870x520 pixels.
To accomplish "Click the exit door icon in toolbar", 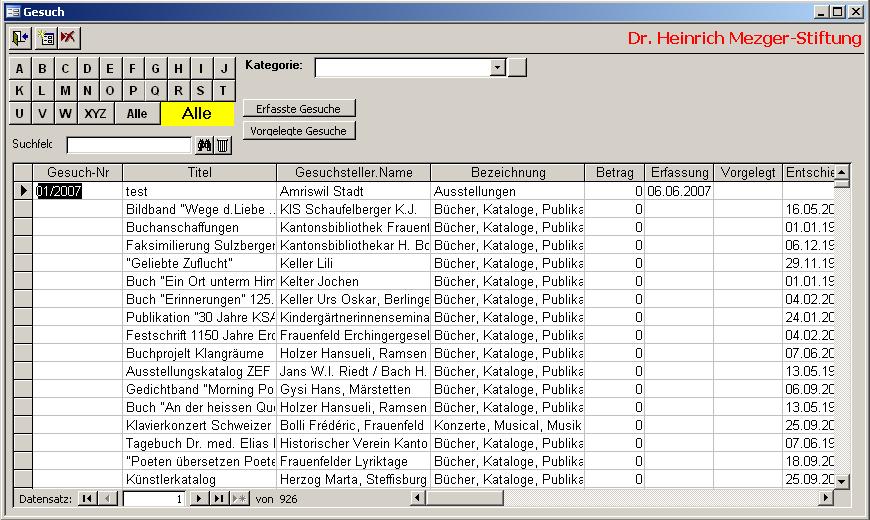I will (x=21, y=38).
